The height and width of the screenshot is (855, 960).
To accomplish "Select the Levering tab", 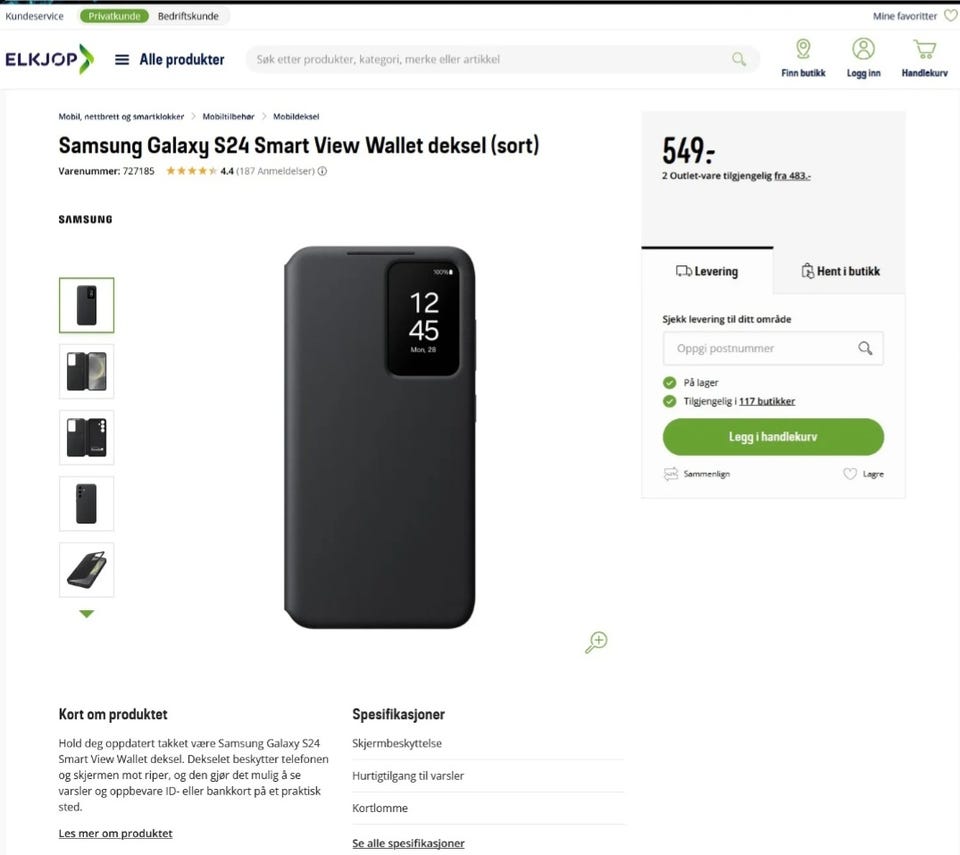I will coord(707,271).
